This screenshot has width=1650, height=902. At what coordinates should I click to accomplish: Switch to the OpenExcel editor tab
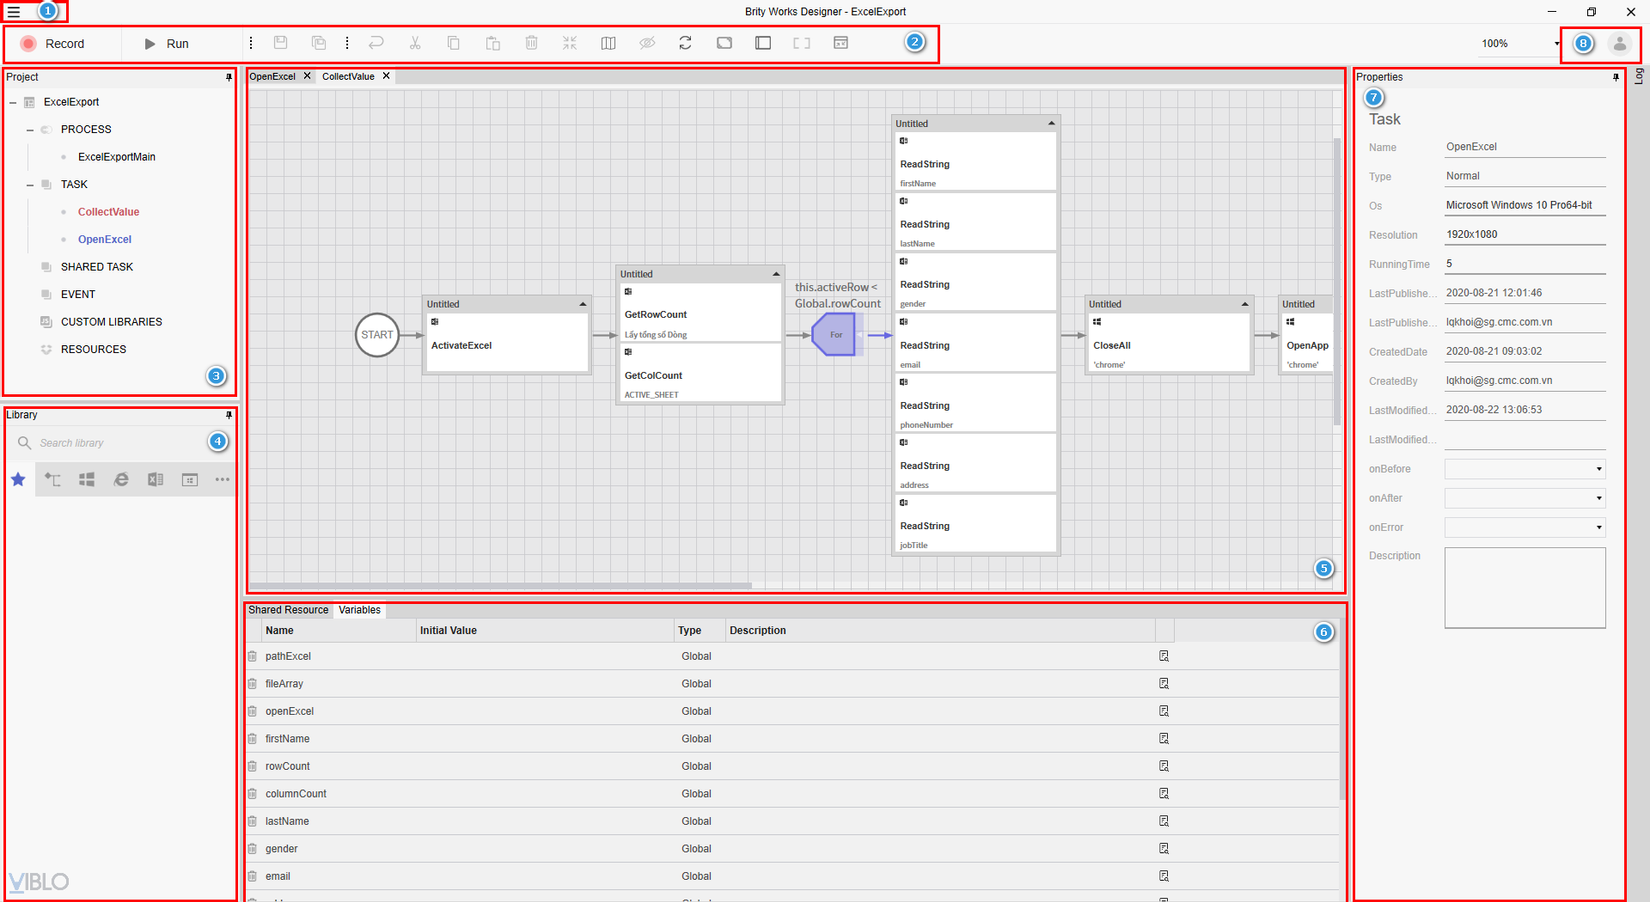(x=272, y=77)
